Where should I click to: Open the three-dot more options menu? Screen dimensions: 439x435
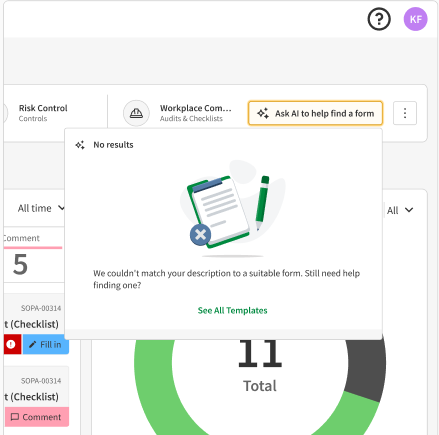click(405, 113)
